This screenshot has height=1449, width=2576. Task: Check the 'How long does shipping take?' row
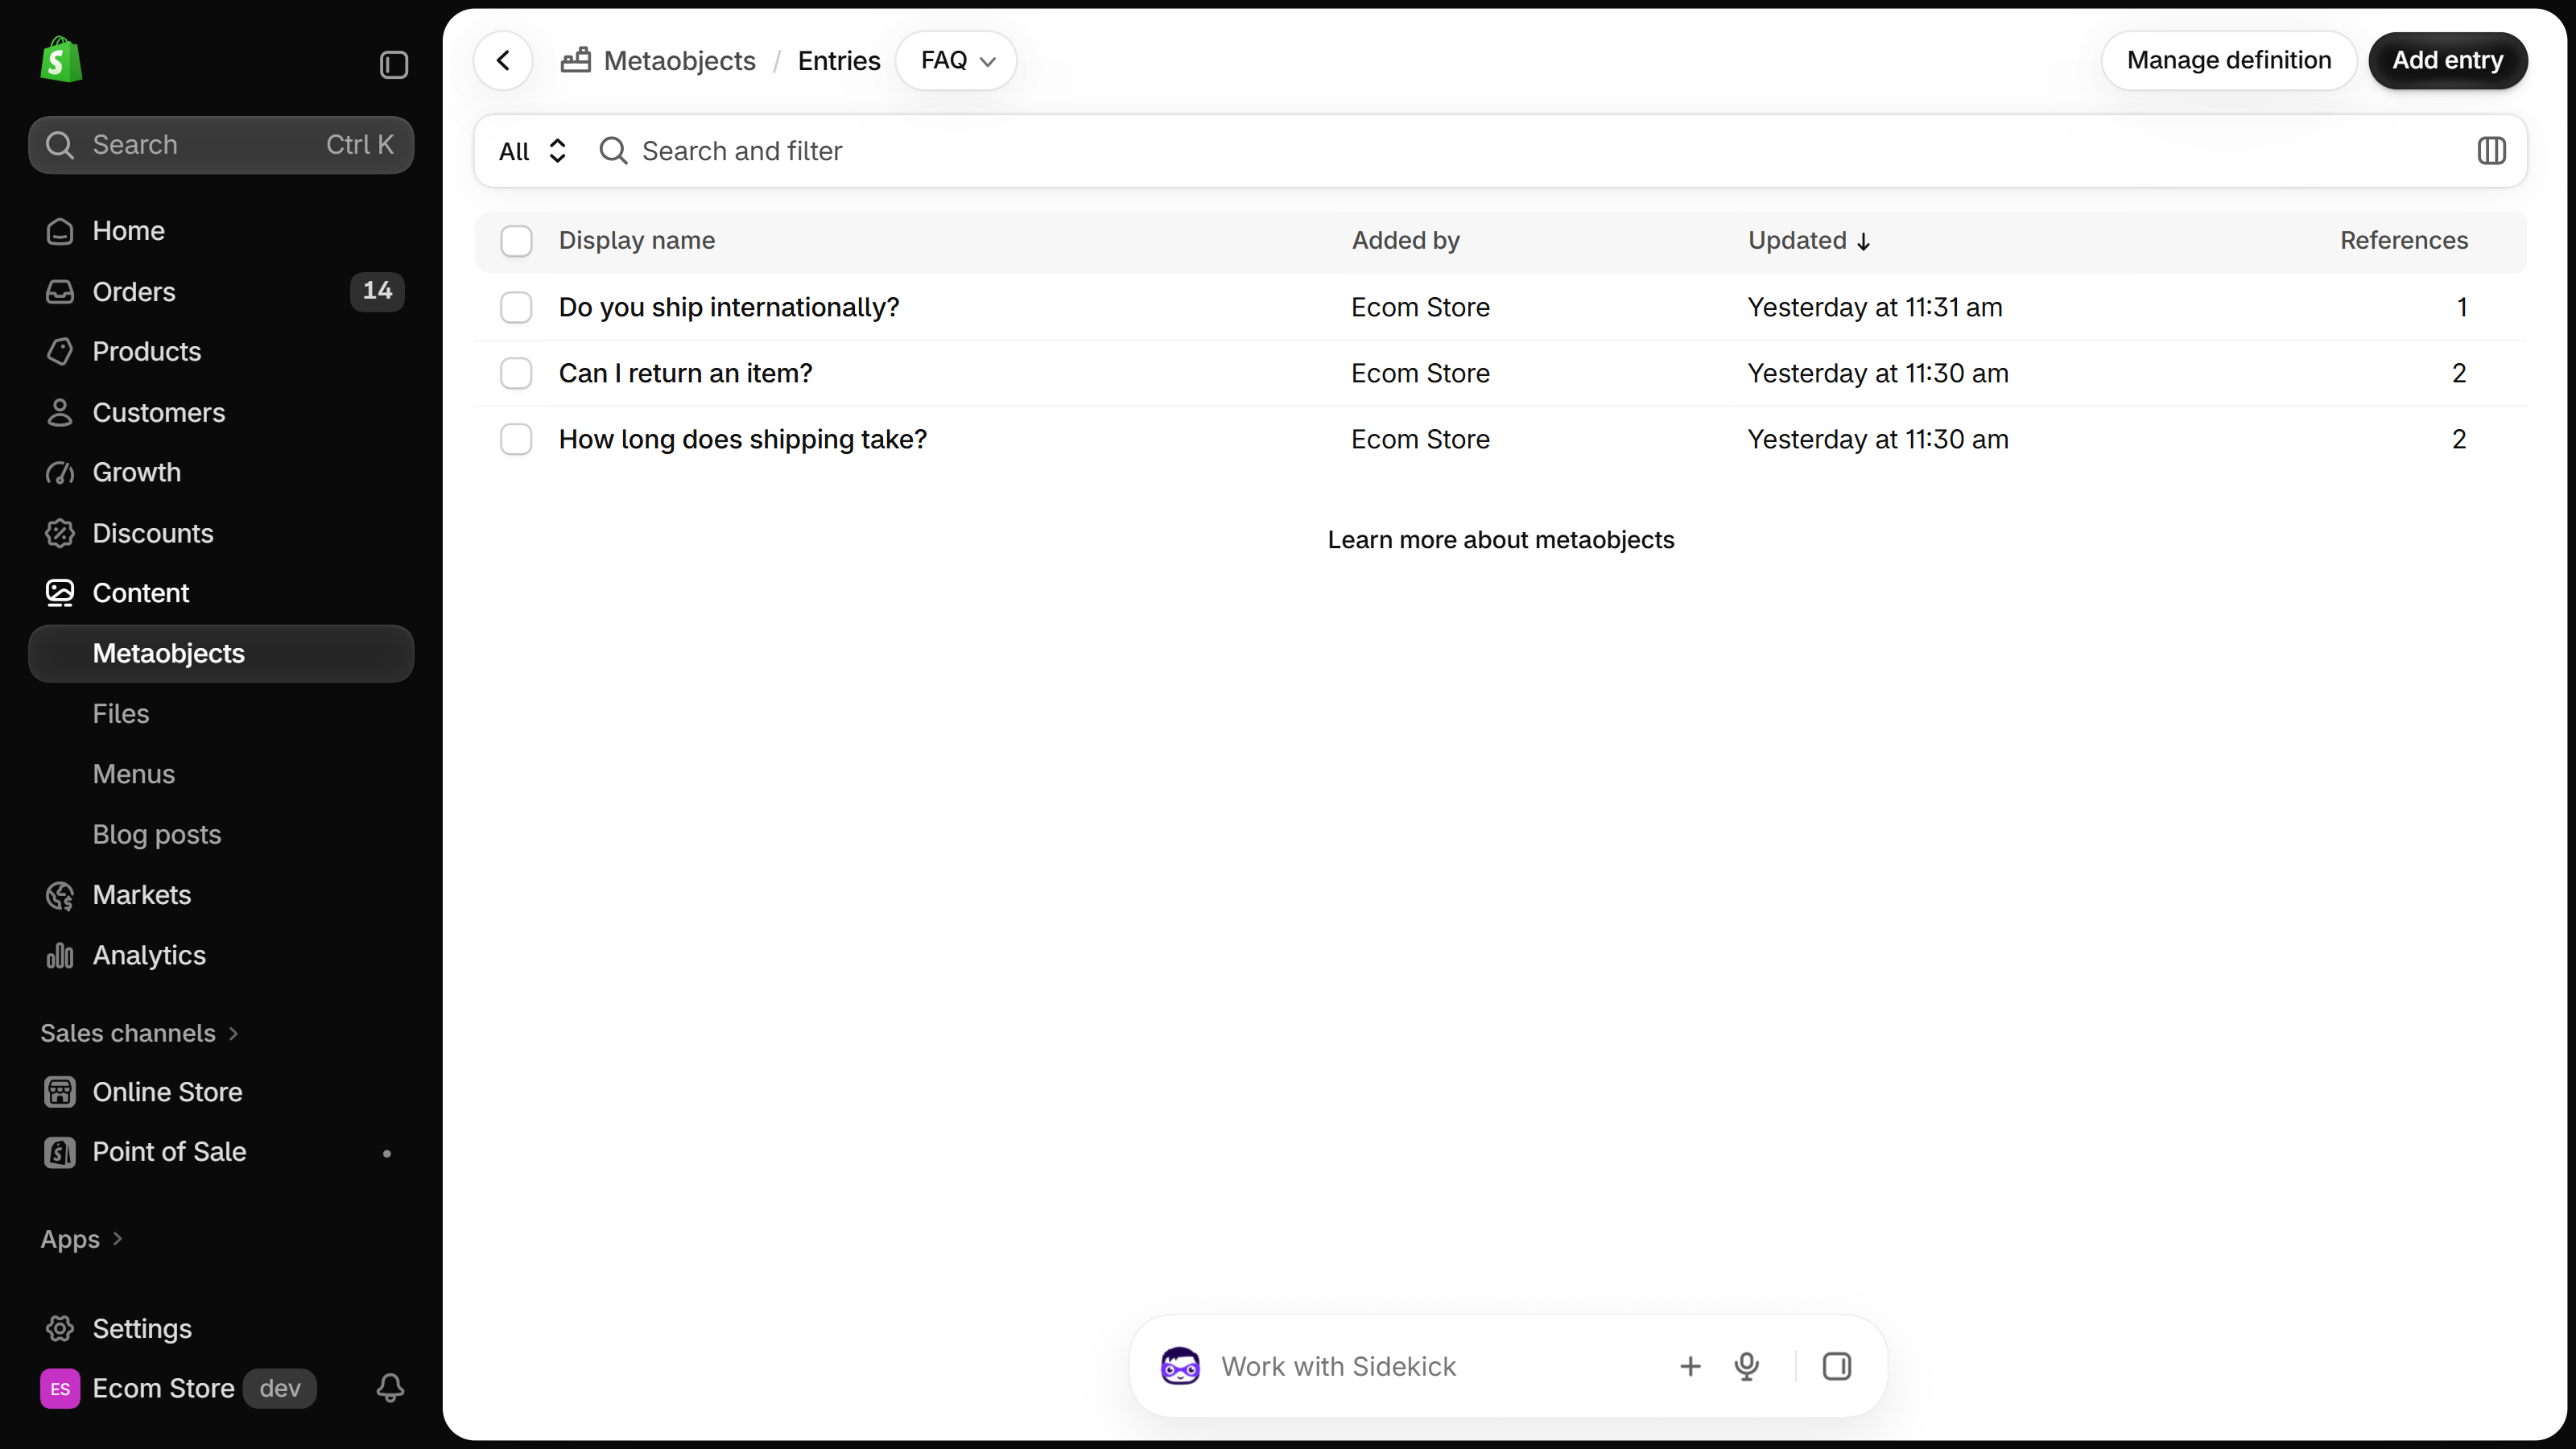coord(516,439)
